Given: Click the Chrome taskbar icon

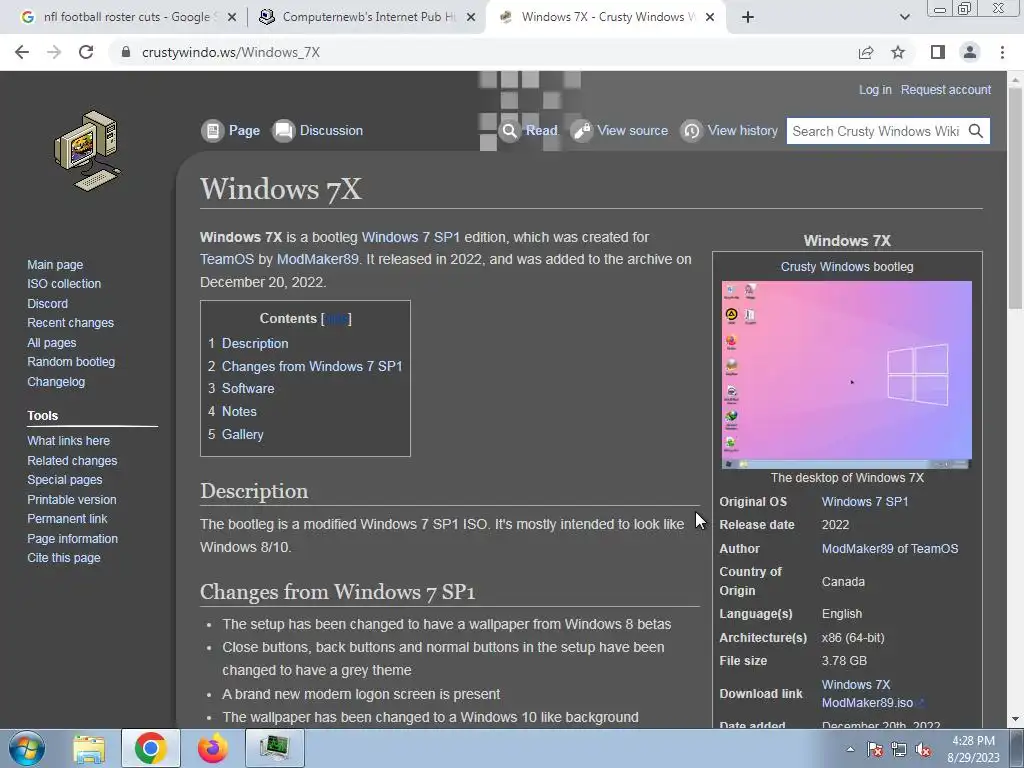Looking at the screenshot, I should tap(151, 748).
